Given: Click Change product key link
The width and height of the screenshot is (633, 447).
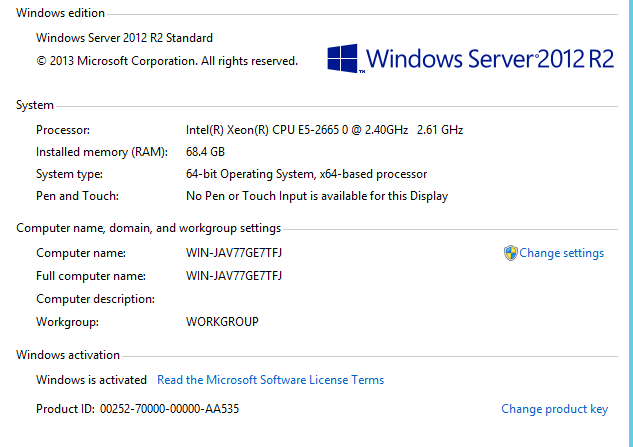Looking at the screenshot, I should (x=554, y=409).
